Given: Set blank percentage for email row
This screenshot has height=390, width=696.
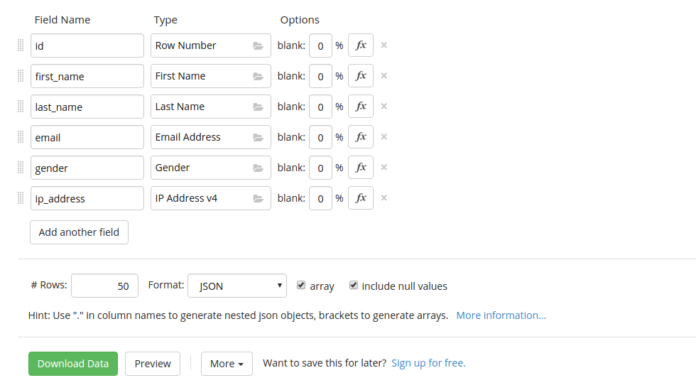Looking at the screenshot, I should coord(320,137).
